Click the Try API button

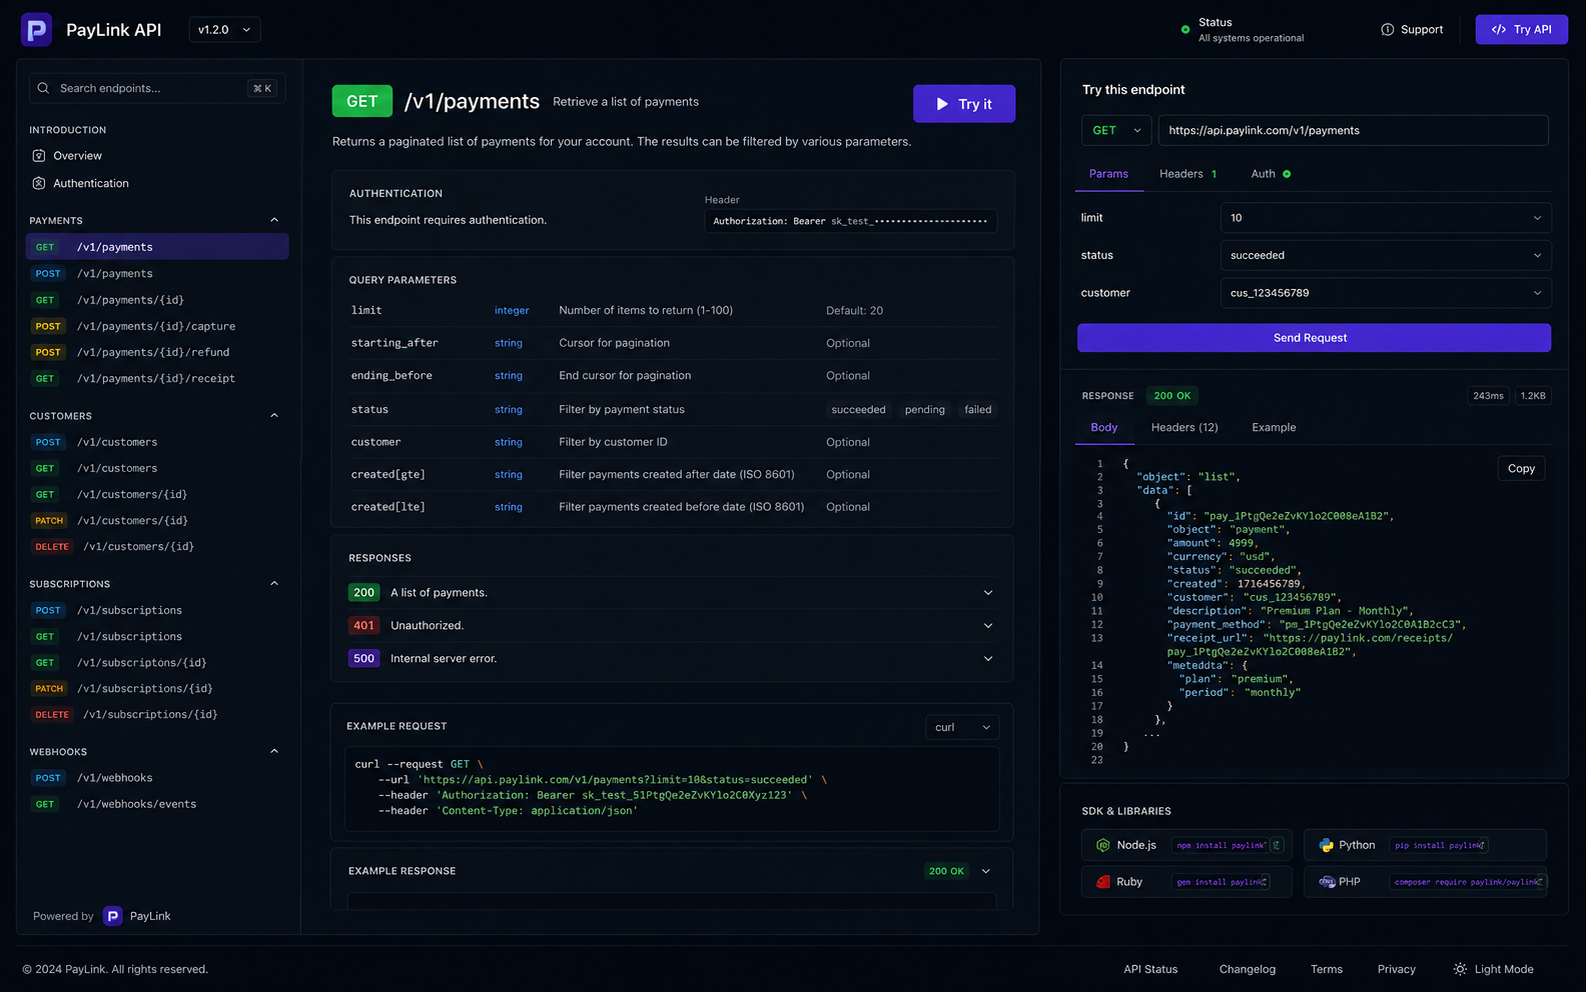(1521, 30)
